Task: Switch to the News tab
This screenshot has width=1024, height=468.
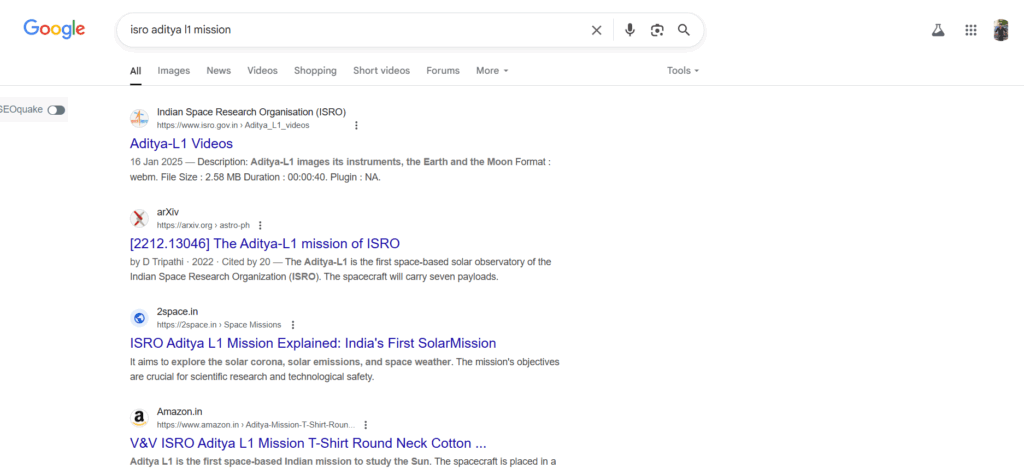Action: click(x=219, y=70)
